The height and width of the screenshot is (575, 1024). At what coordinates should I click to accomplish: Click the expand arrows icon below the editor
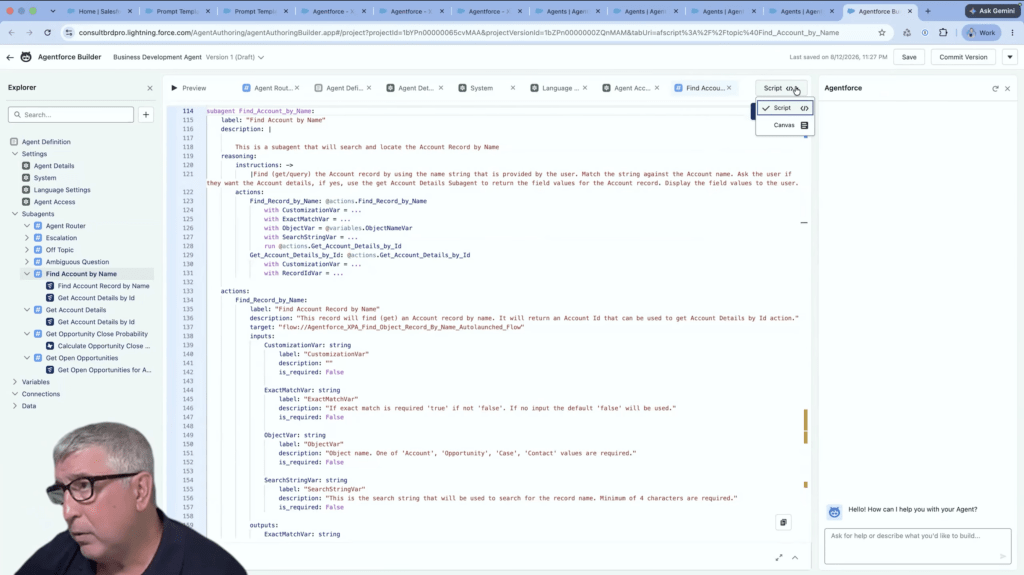coord(778,557)
